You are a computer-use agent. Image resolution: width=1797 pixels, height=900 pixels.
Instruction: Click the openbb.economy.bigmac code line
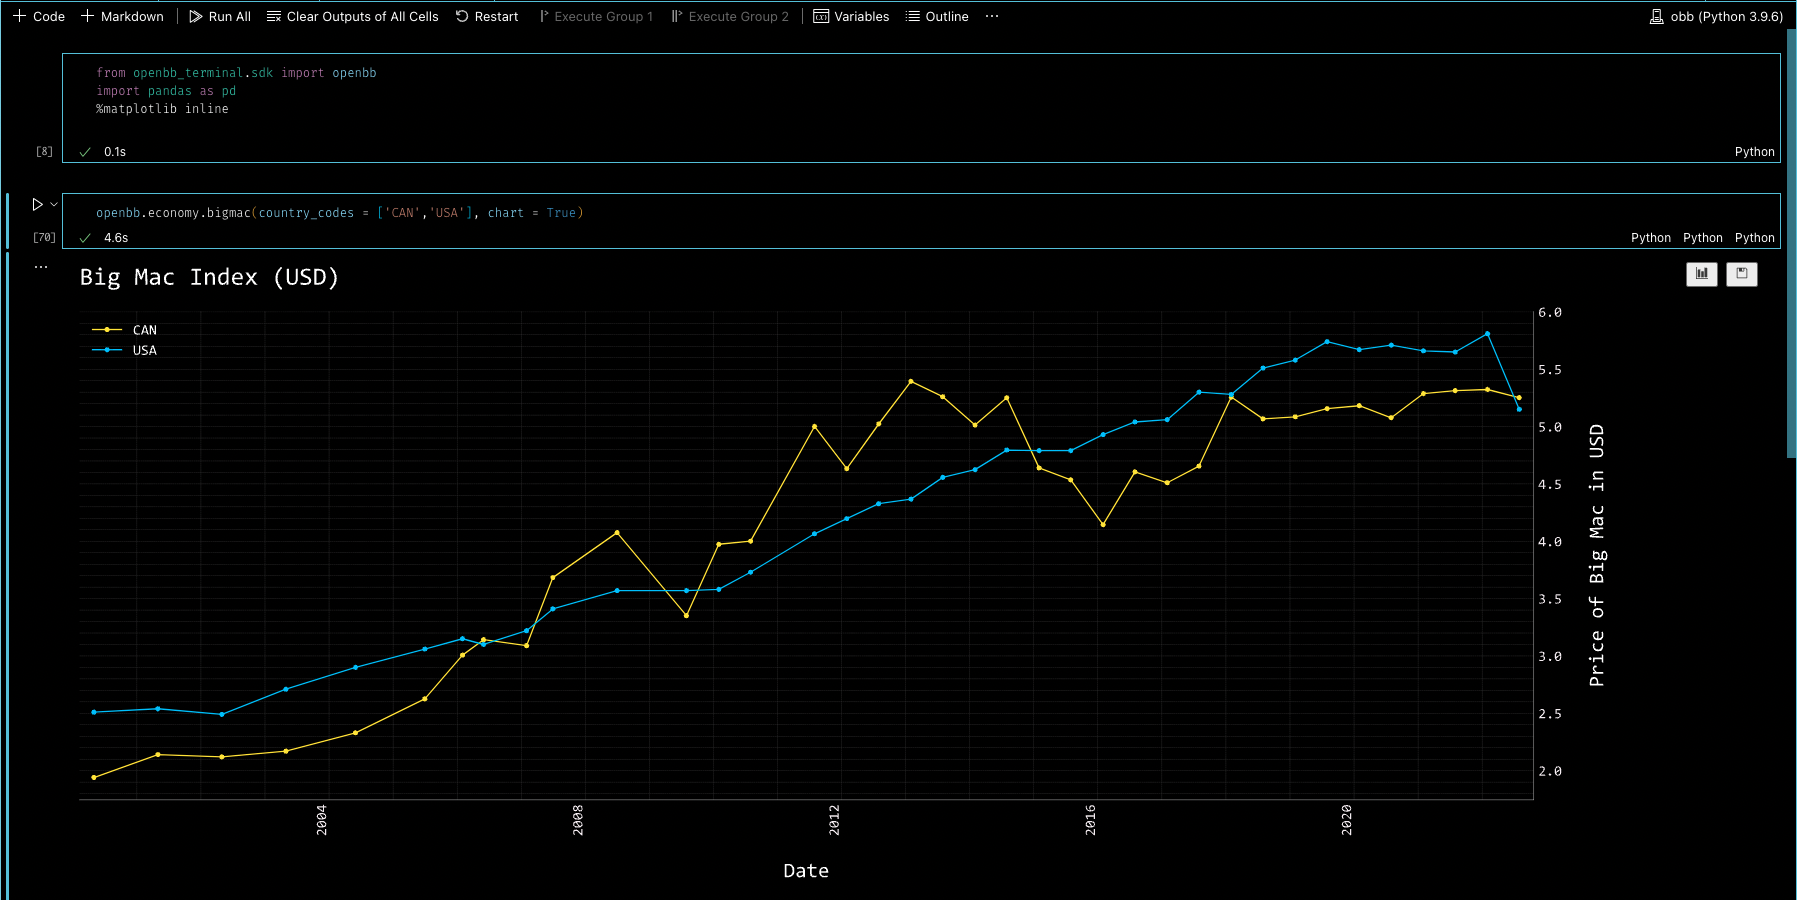pyautogui.click(x=339, y=213)
